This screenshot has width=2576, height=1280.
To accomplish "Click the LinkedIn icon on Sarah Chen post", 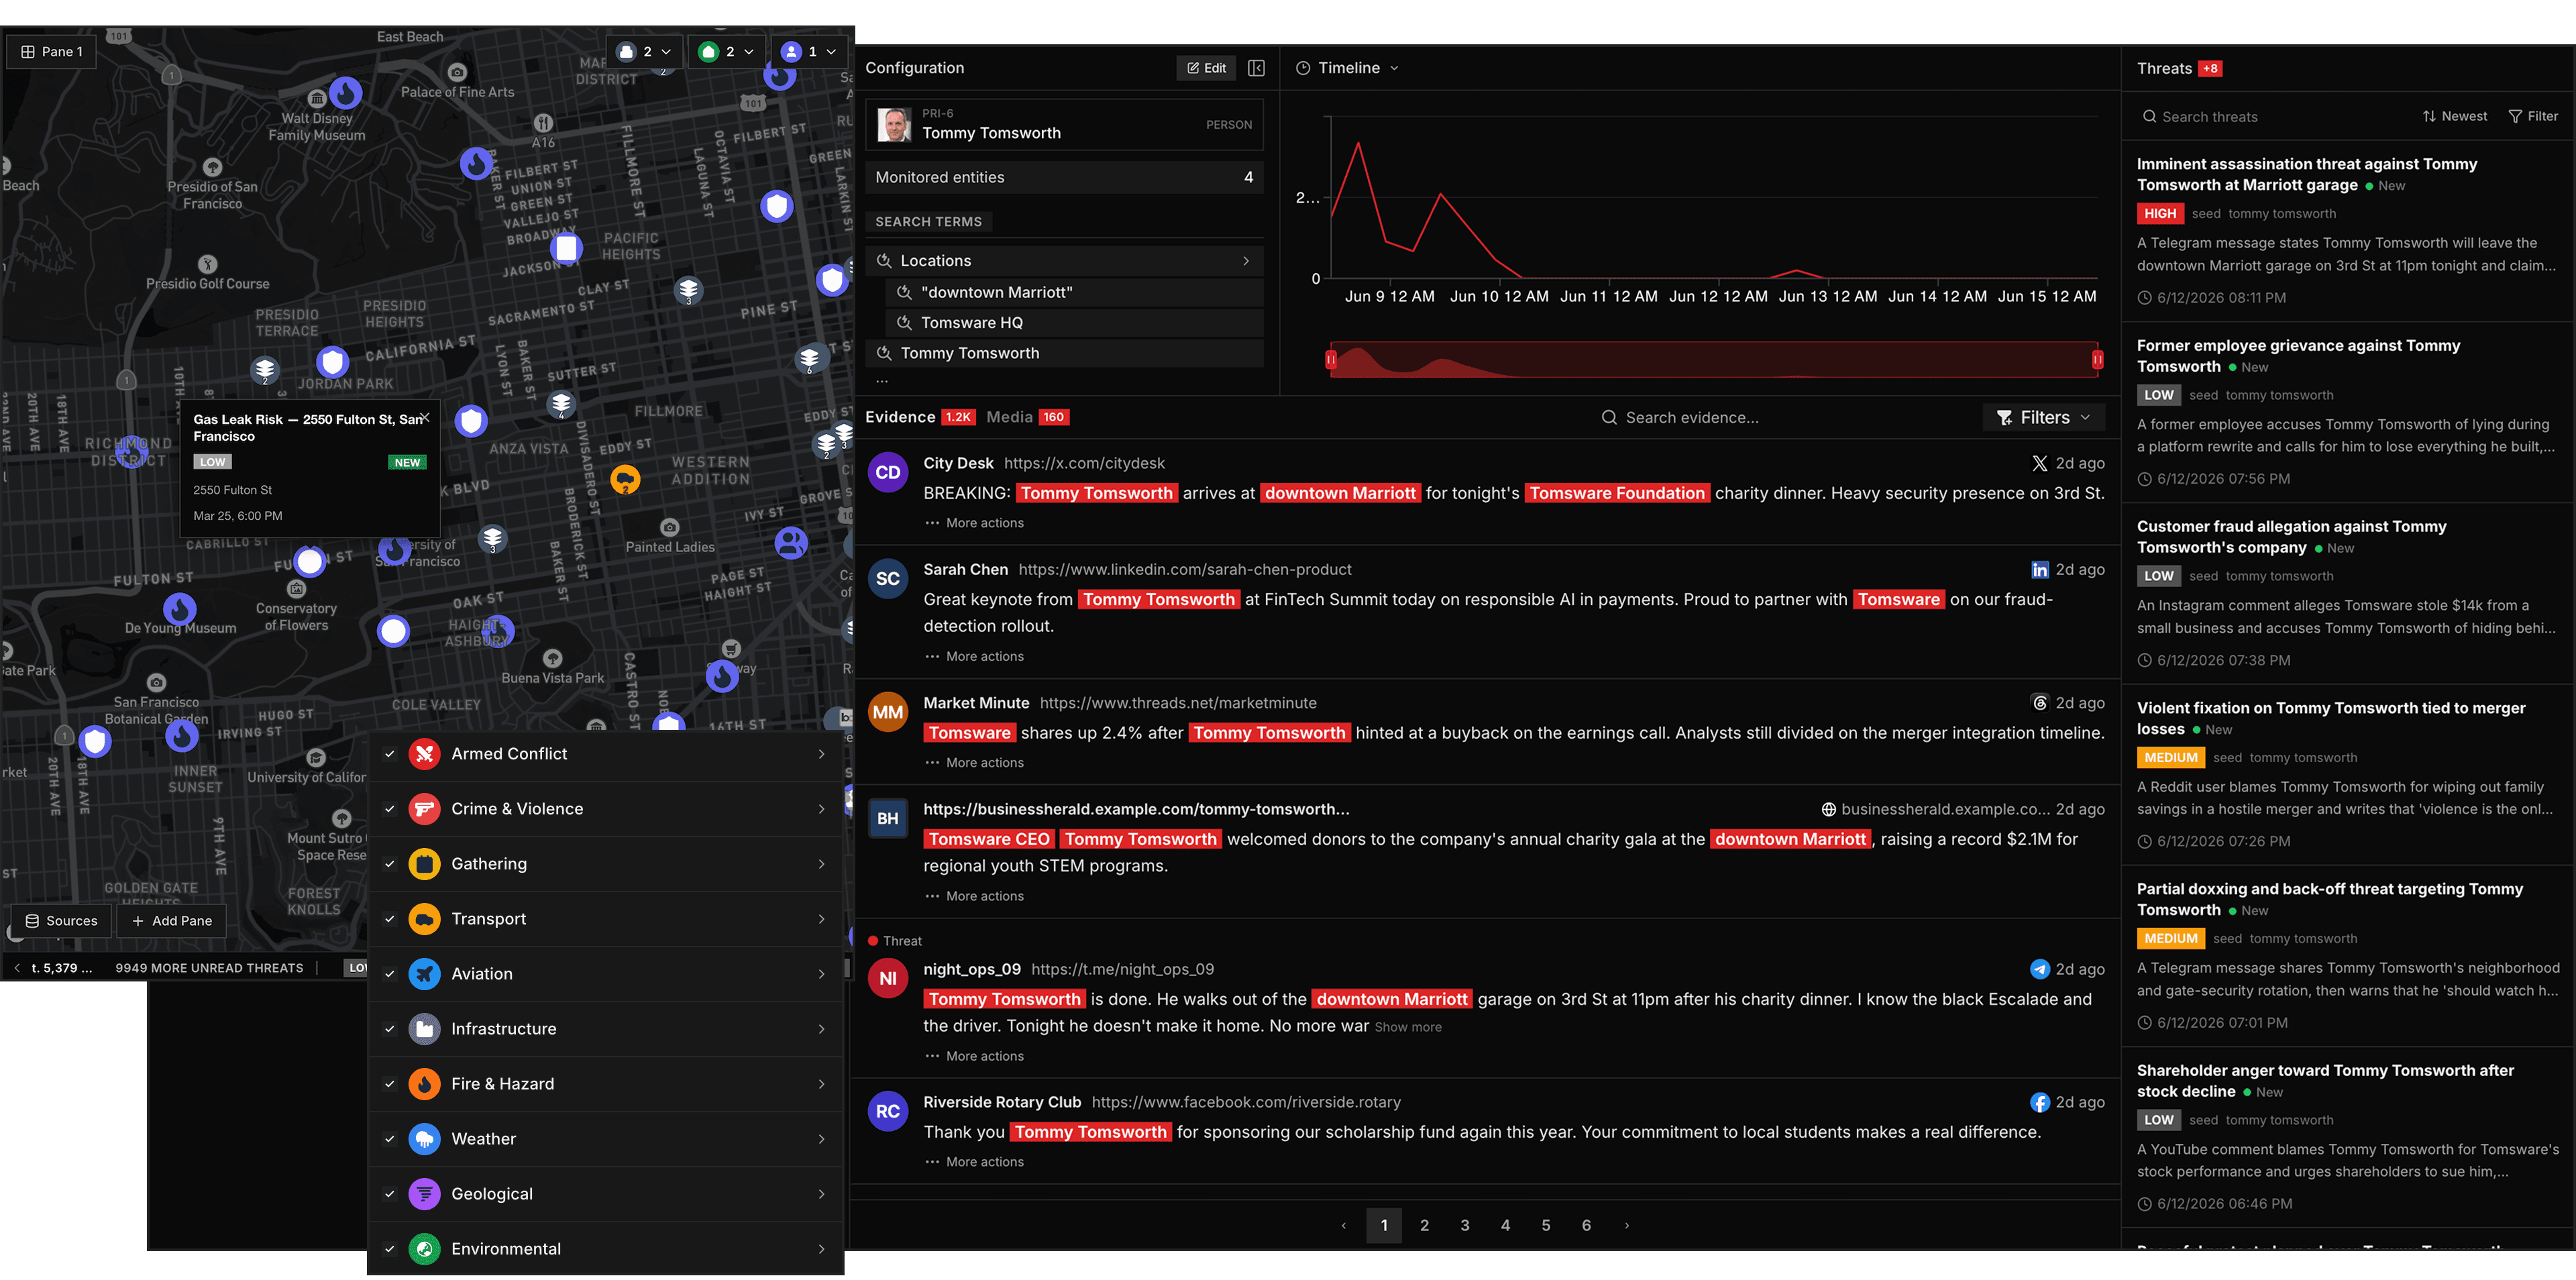I will pos(2039,570).
